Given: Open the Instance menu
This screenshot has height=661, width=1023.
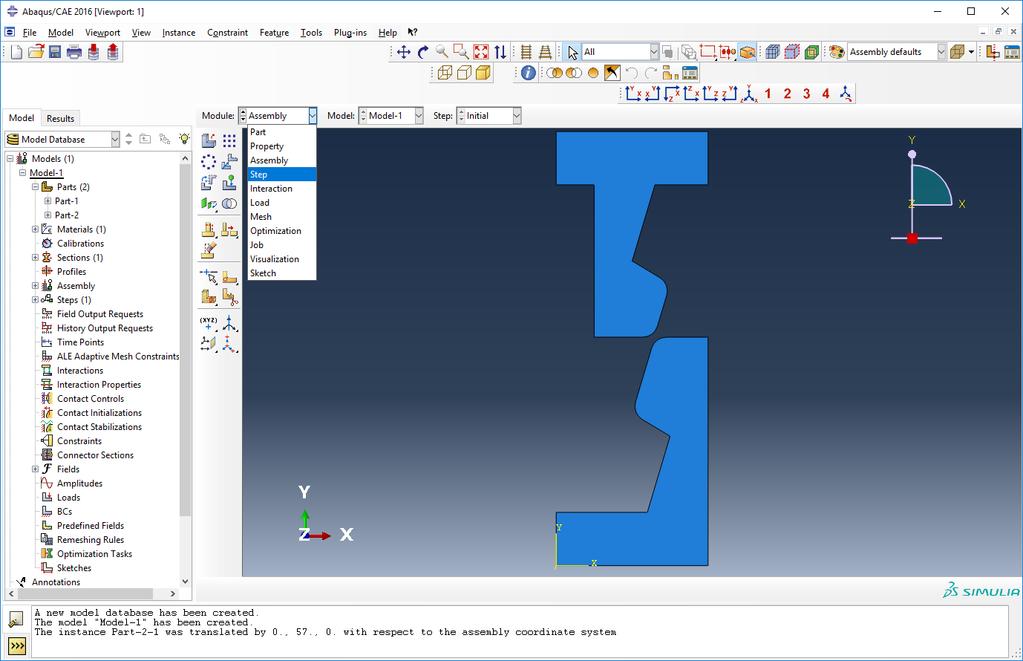Looking at the screenshot, I should pos(179,33).
